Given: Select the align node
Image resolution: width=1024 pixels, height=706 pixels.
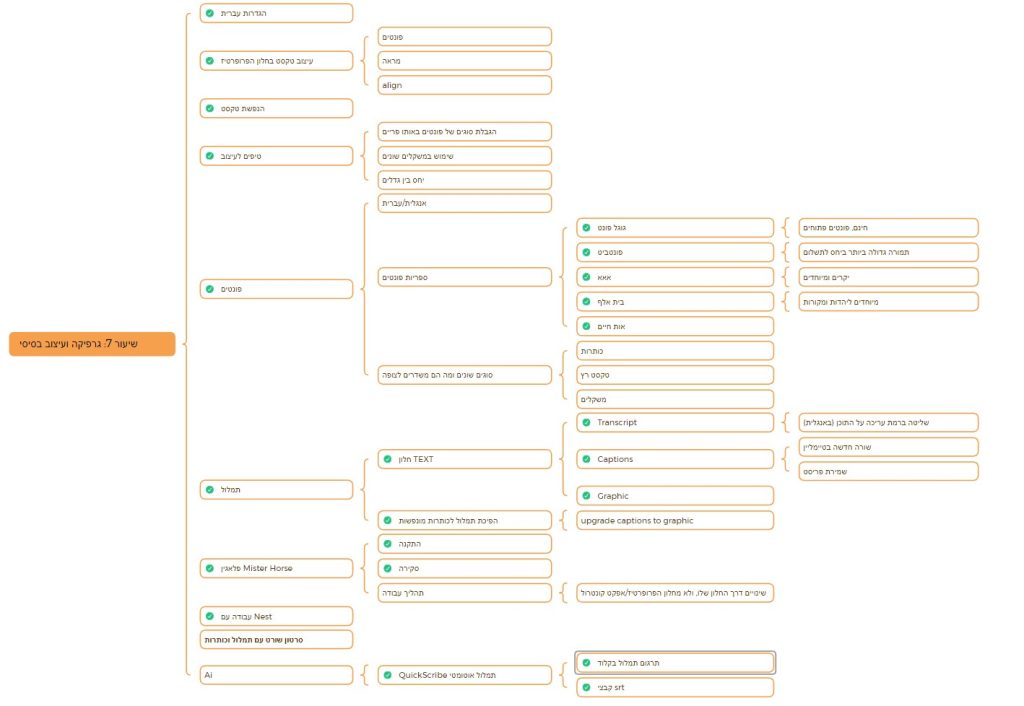Looking at the screenshot, I should 464,85.
